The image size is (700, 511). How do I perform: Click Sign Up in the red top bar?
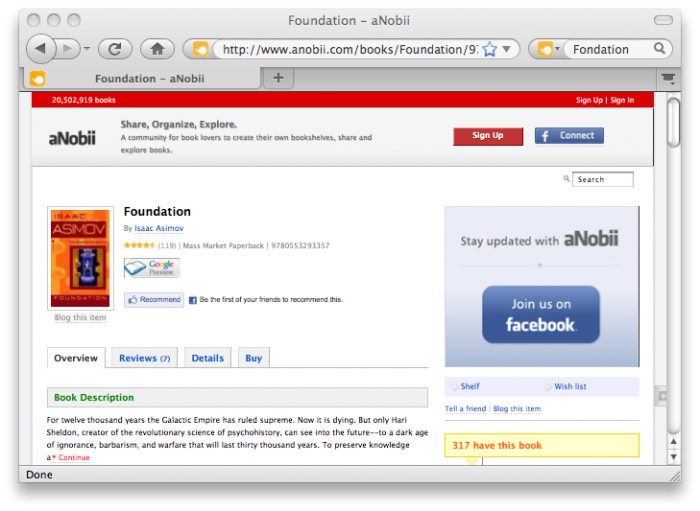pyautogui.click(x=589, y=100)
